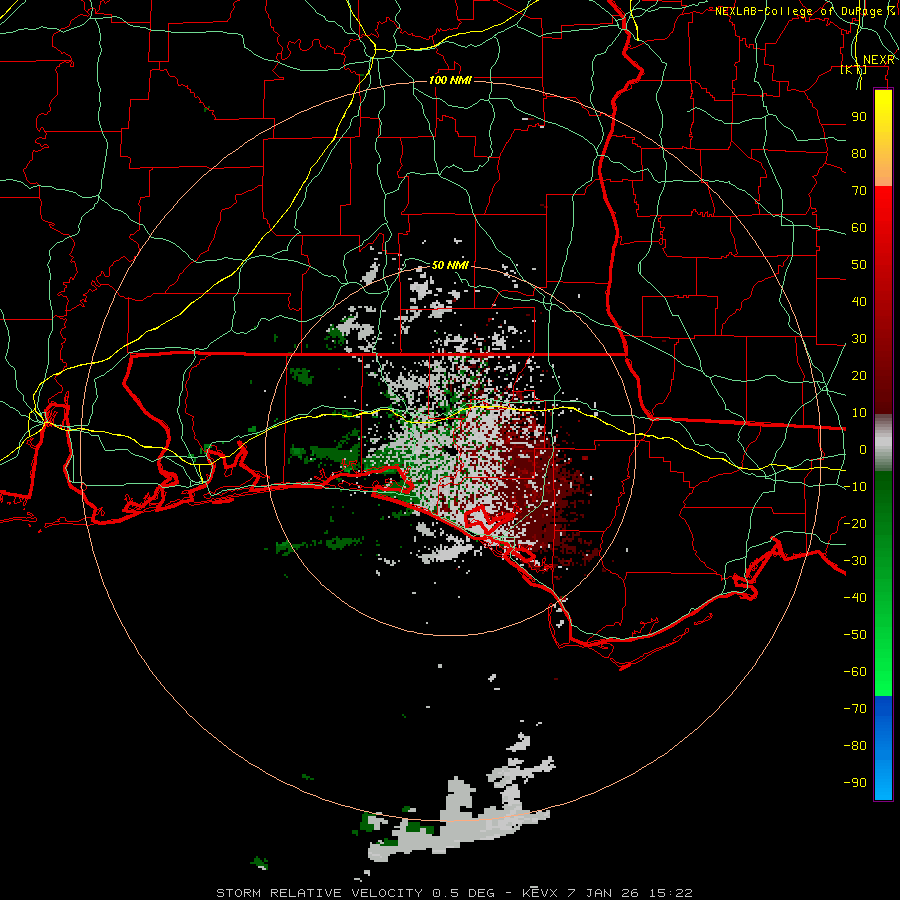Select the gray zero-velocity segment of the color bar
900x900 pixels.
[x=883, y=443]
